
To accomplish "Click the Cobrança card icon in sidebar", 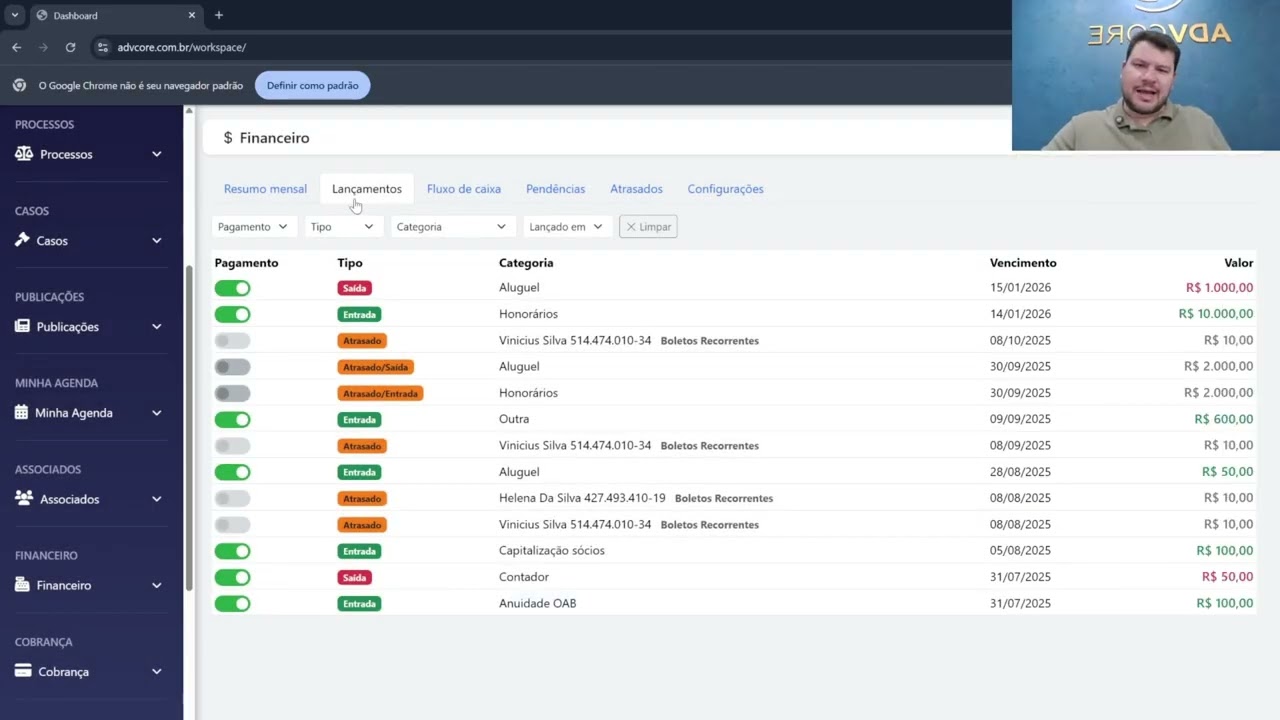I will point(23,671).
